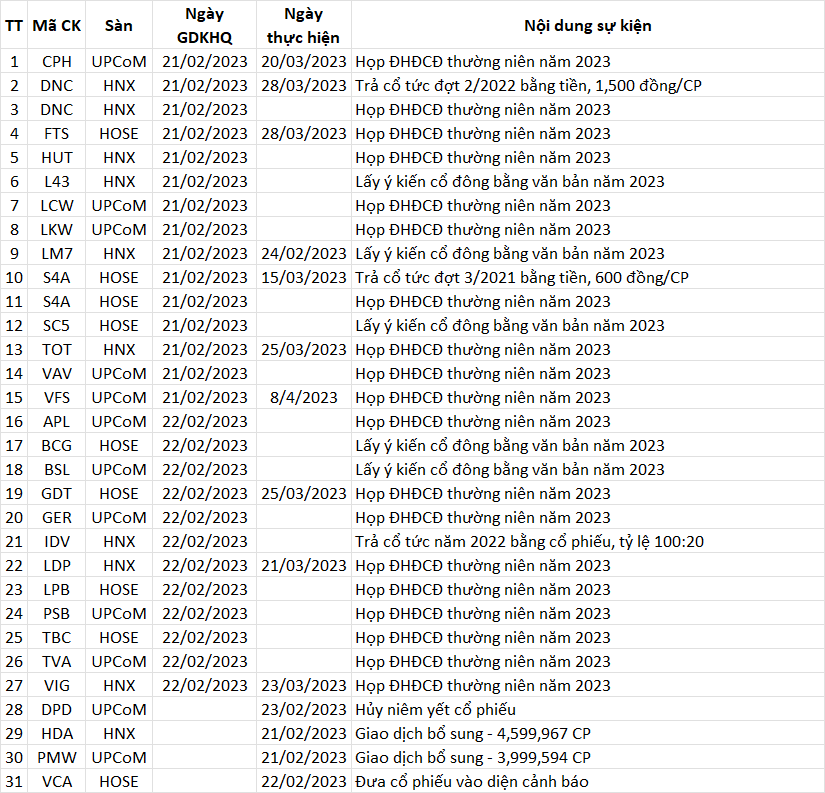Select the LKW stock code cell
The image size is (825, 793).
tap(56, 229)
